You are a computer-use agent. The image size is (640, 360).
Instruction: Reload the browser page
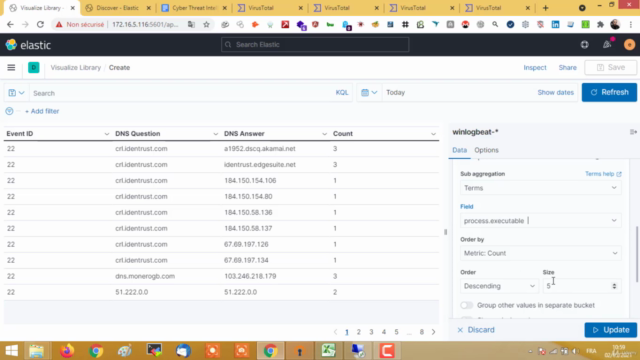tap(40, 24)
